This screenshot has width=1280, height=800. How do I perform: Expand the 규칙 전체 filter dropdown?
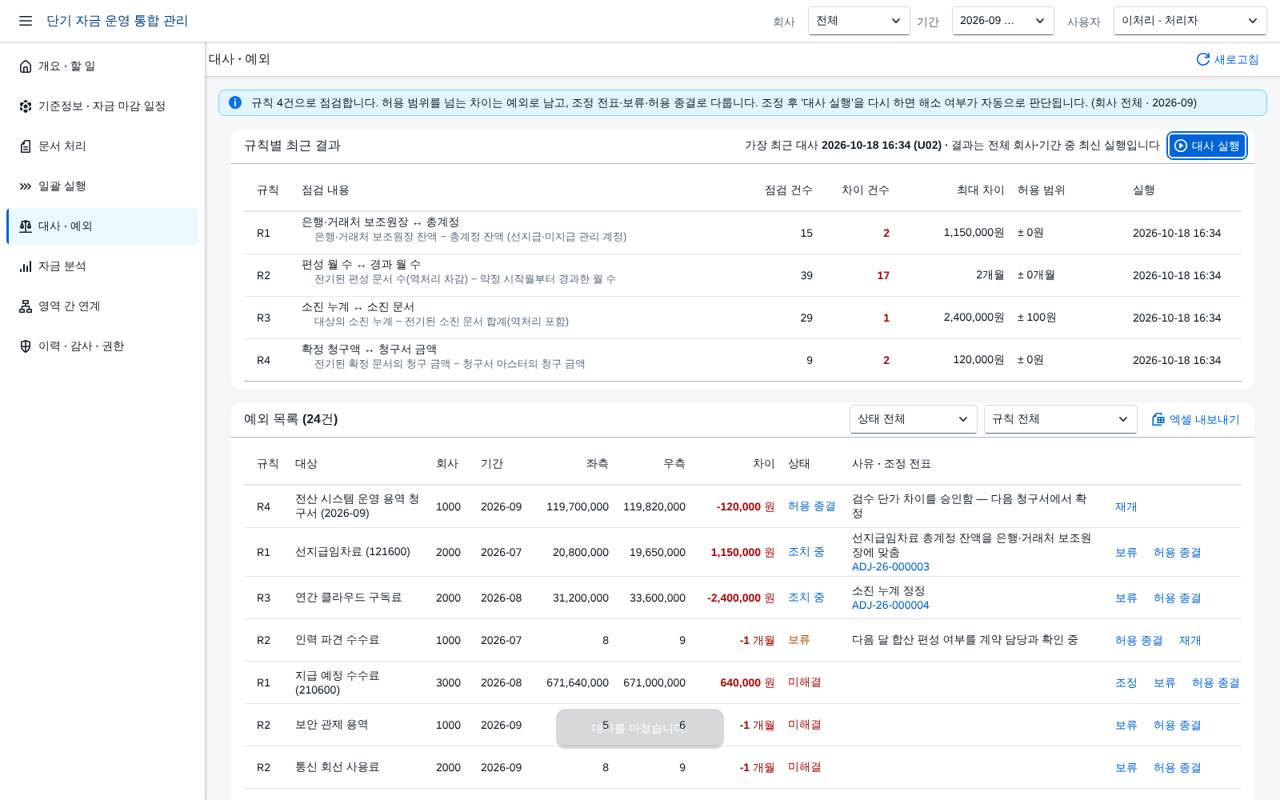coord(1061,419)
